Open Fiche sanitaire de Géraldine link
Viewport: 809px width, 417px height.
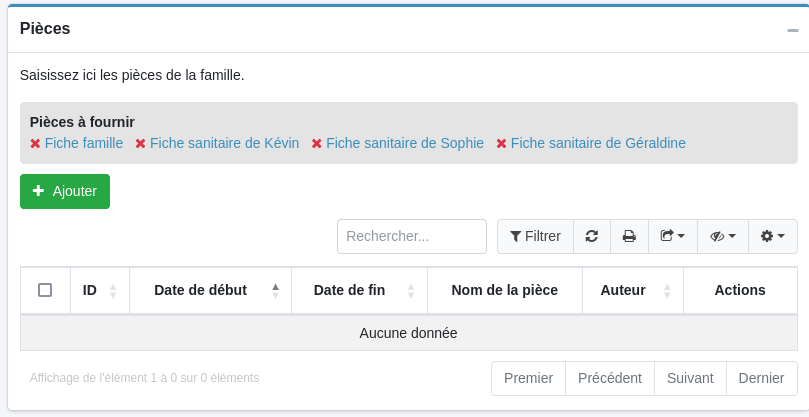[598, 143]
